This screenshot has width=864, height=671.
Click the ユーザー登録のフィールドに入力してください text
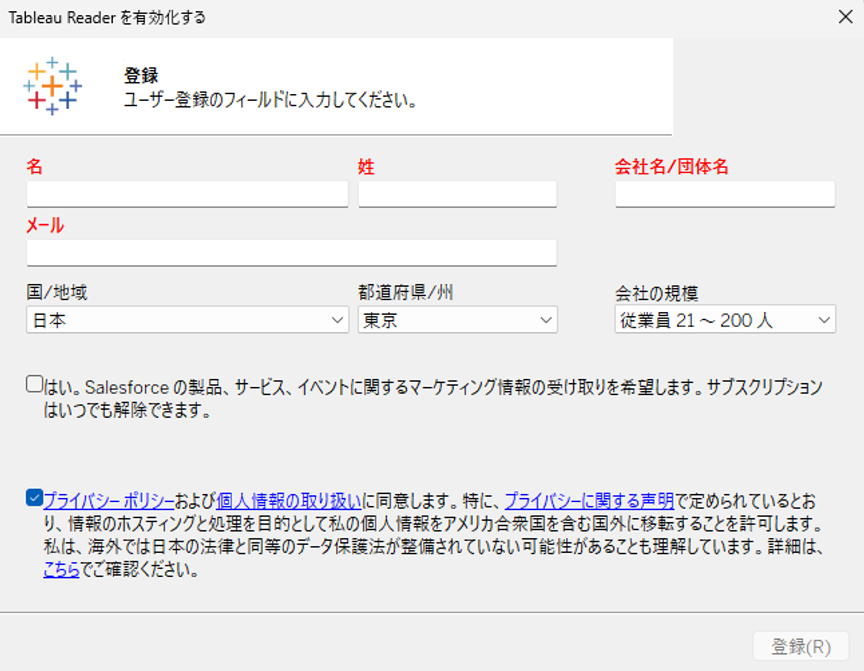pyautogui.click(x=271, y=100)
